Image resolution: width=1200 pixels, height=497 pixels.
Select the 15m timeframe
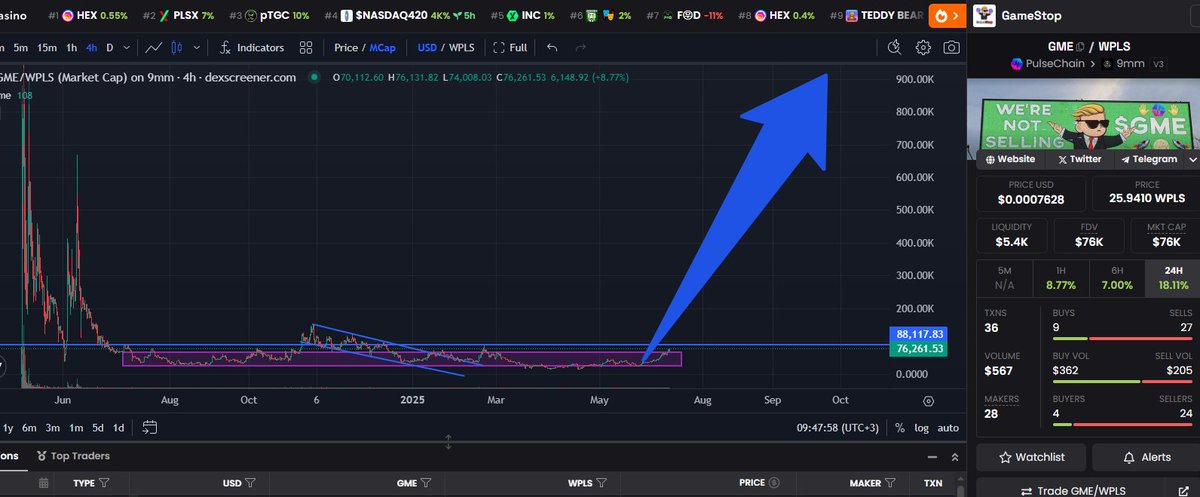coord(47,47)
